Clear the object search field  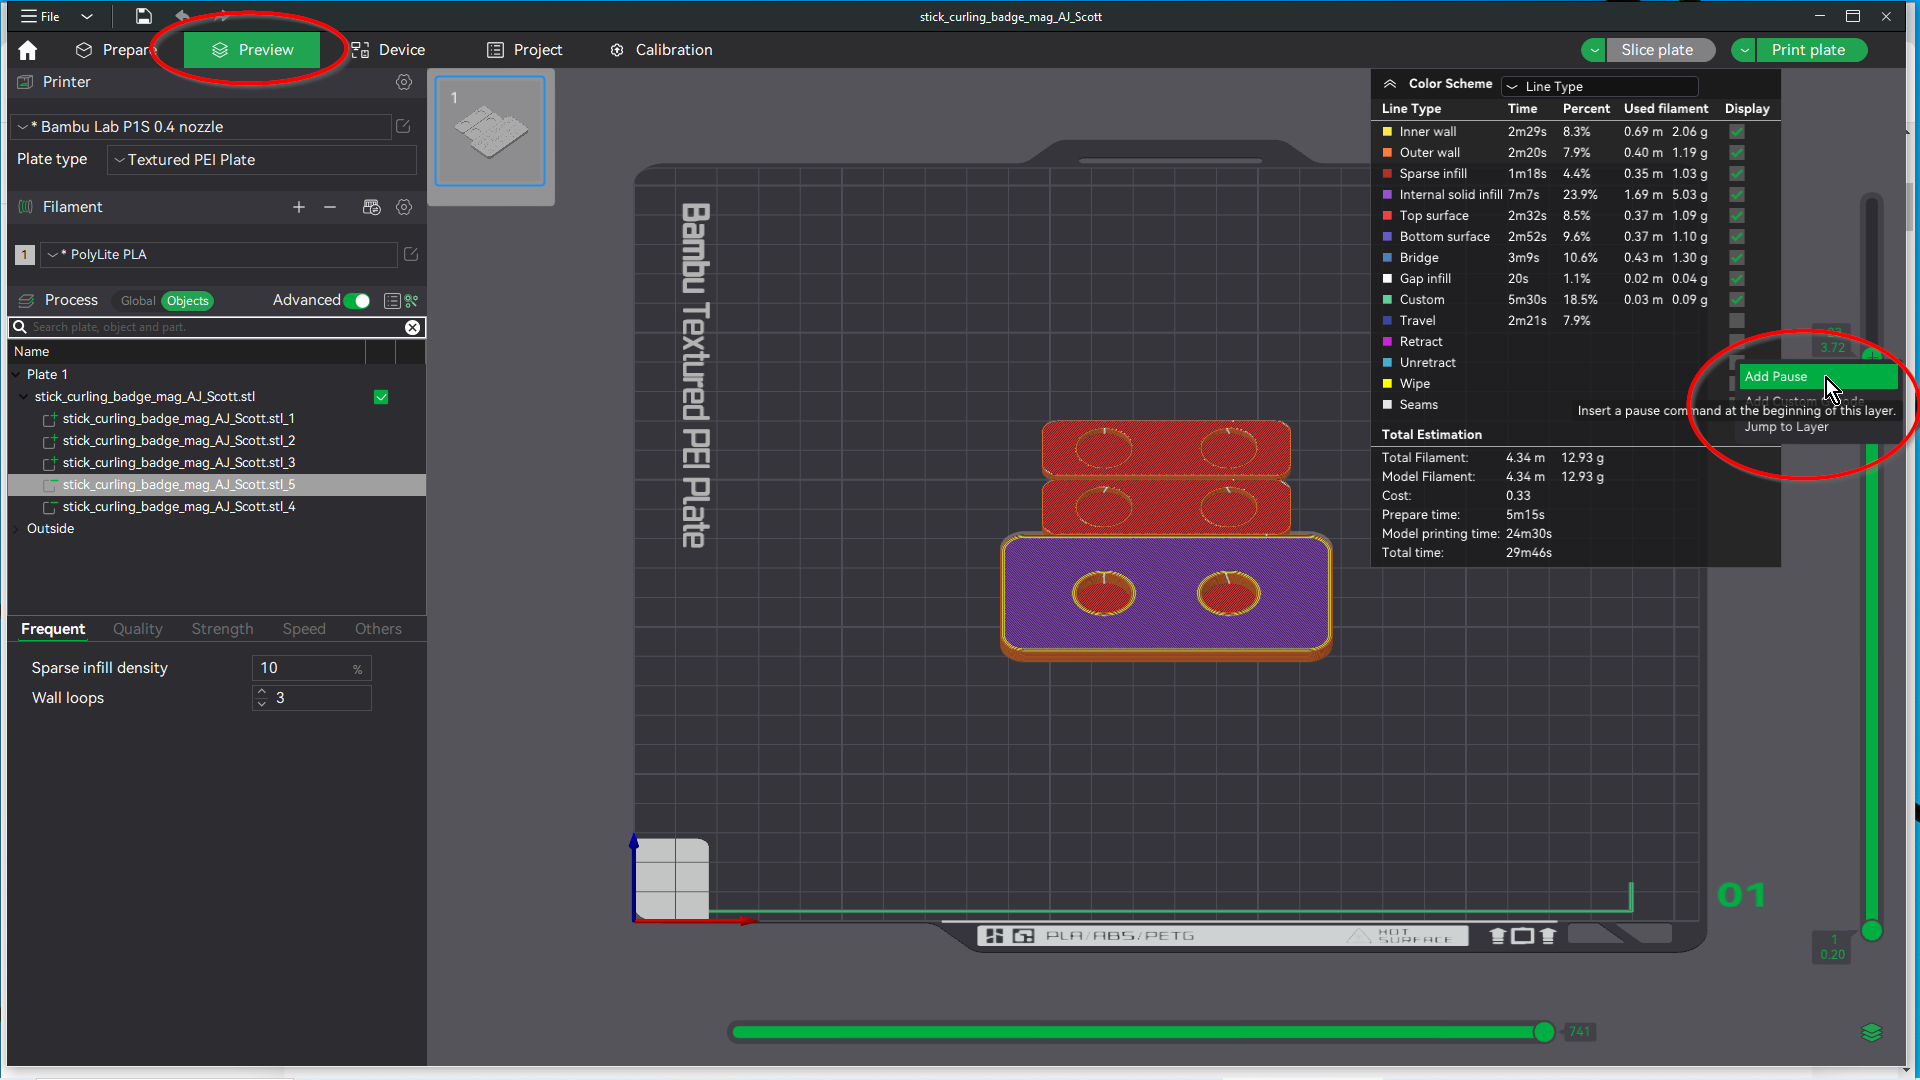coord(412,327)
